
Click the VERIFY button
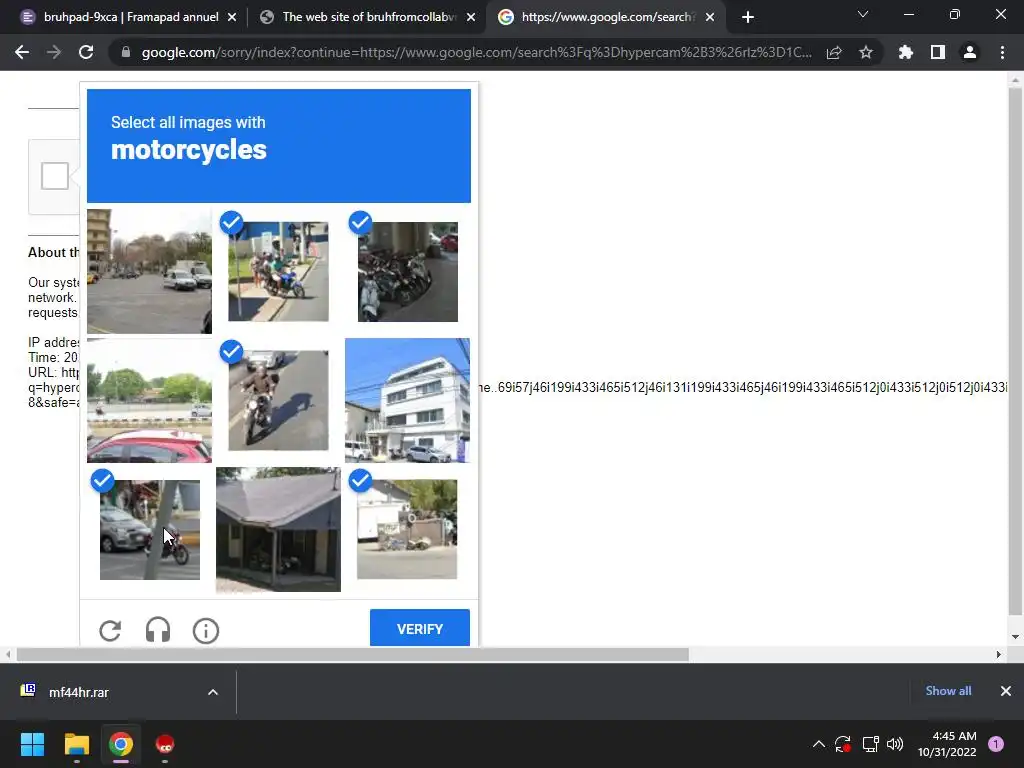click(419, 628)
